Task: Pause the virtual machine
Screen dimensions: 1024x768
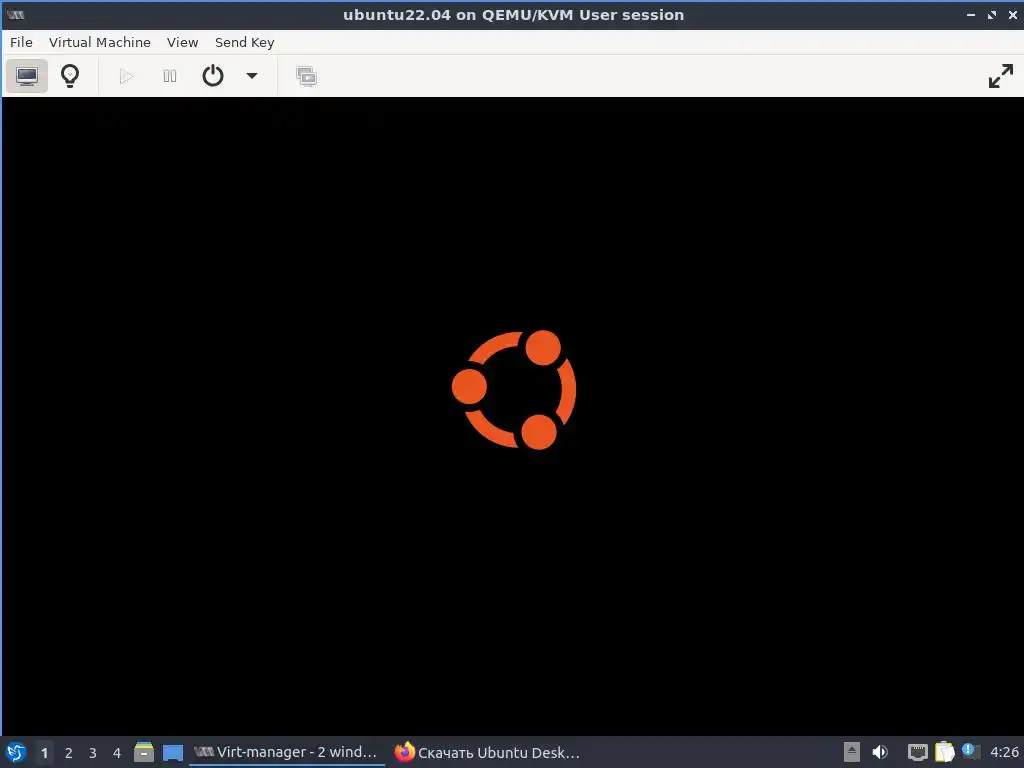Action: [170, 76]
